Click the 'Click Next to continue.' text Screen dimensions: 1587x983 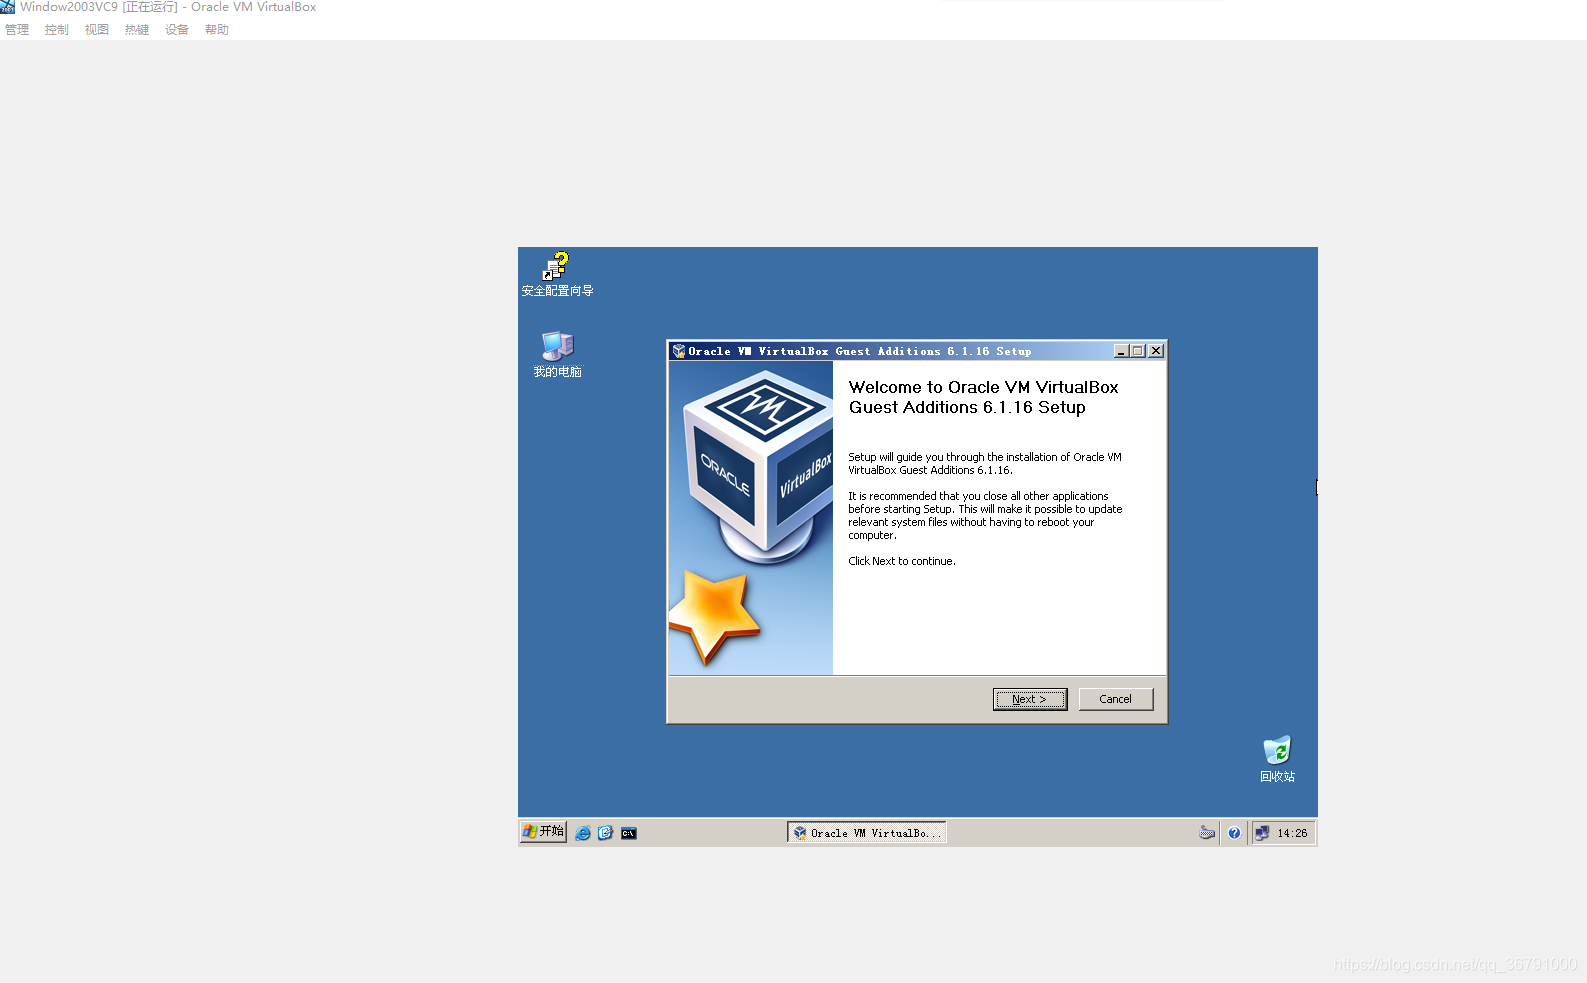pyautogui.click(x=902, y=561)
